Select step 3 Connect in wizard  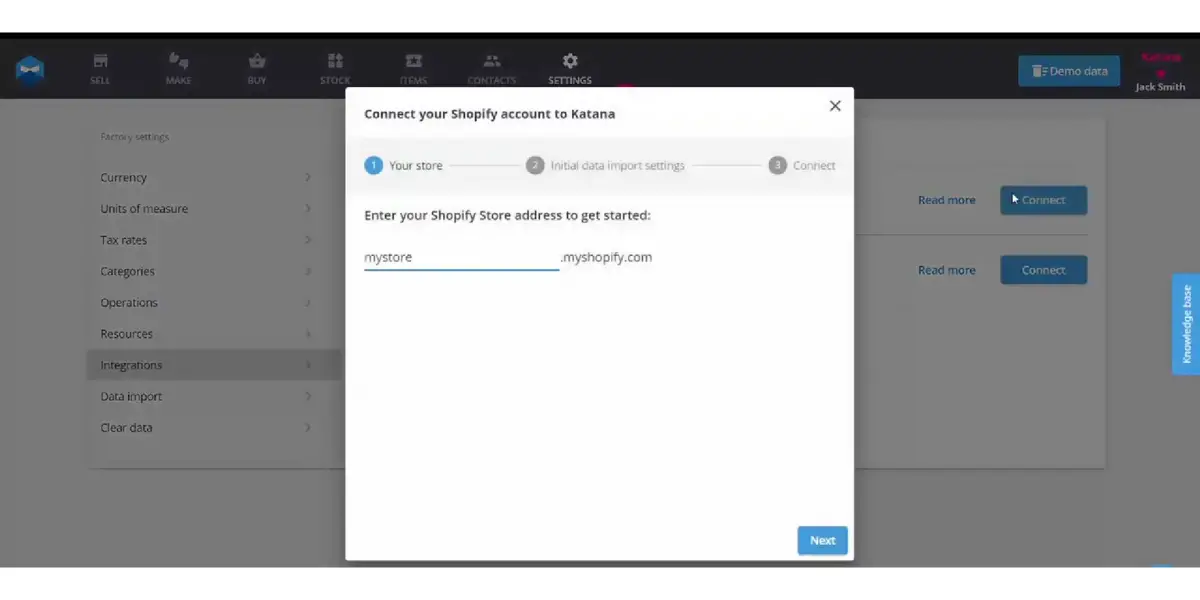(802, 166)
